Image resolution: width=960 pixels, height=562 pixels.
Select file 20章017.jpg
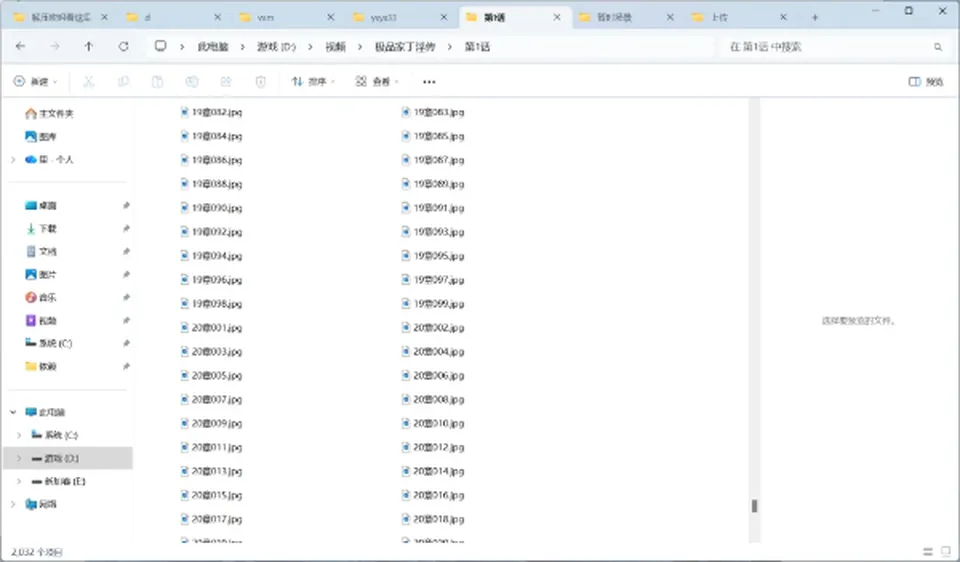coord(212,519)
